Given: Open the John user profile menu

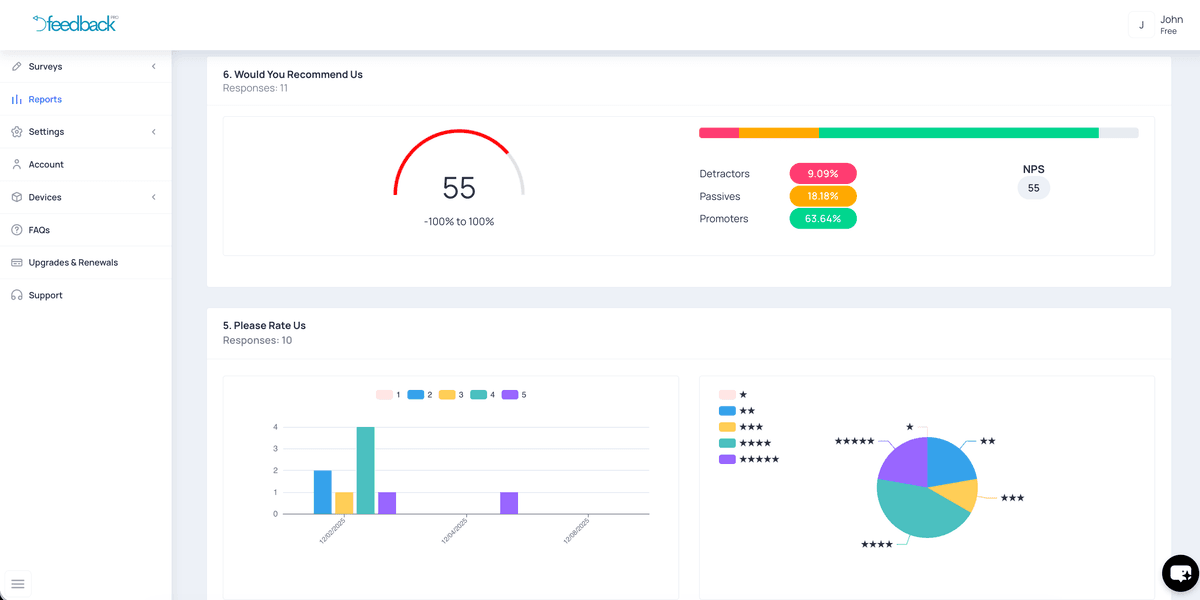Looking at the screenshot, I should [x=1158, y=25].
